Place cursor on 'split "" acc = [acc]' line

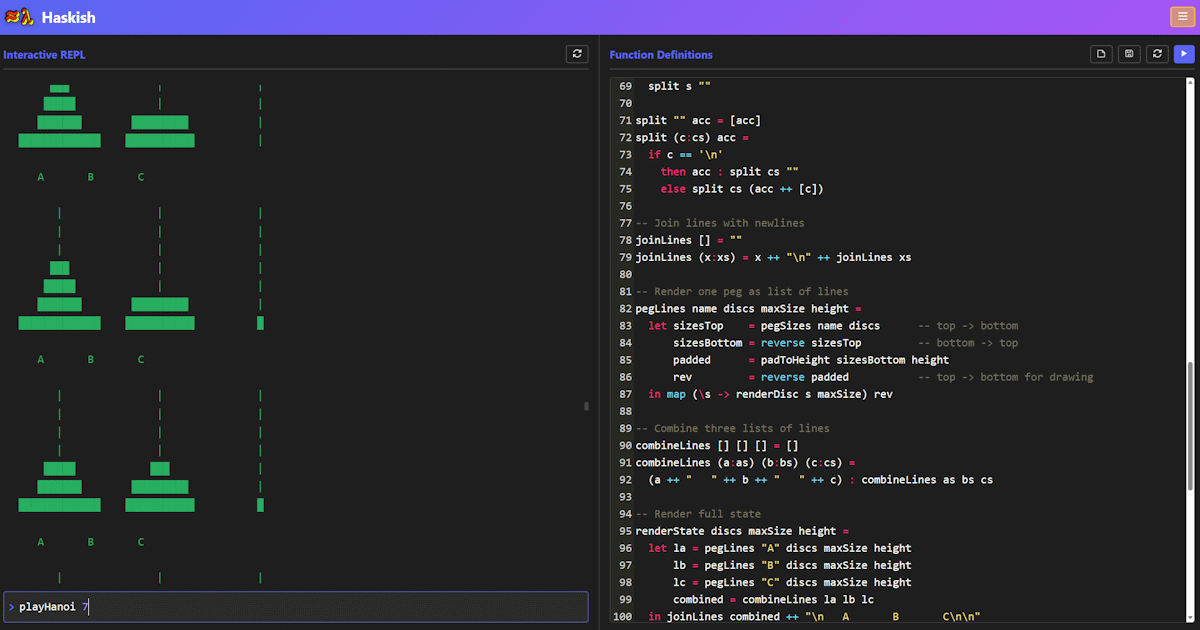(x=698, y=120)
